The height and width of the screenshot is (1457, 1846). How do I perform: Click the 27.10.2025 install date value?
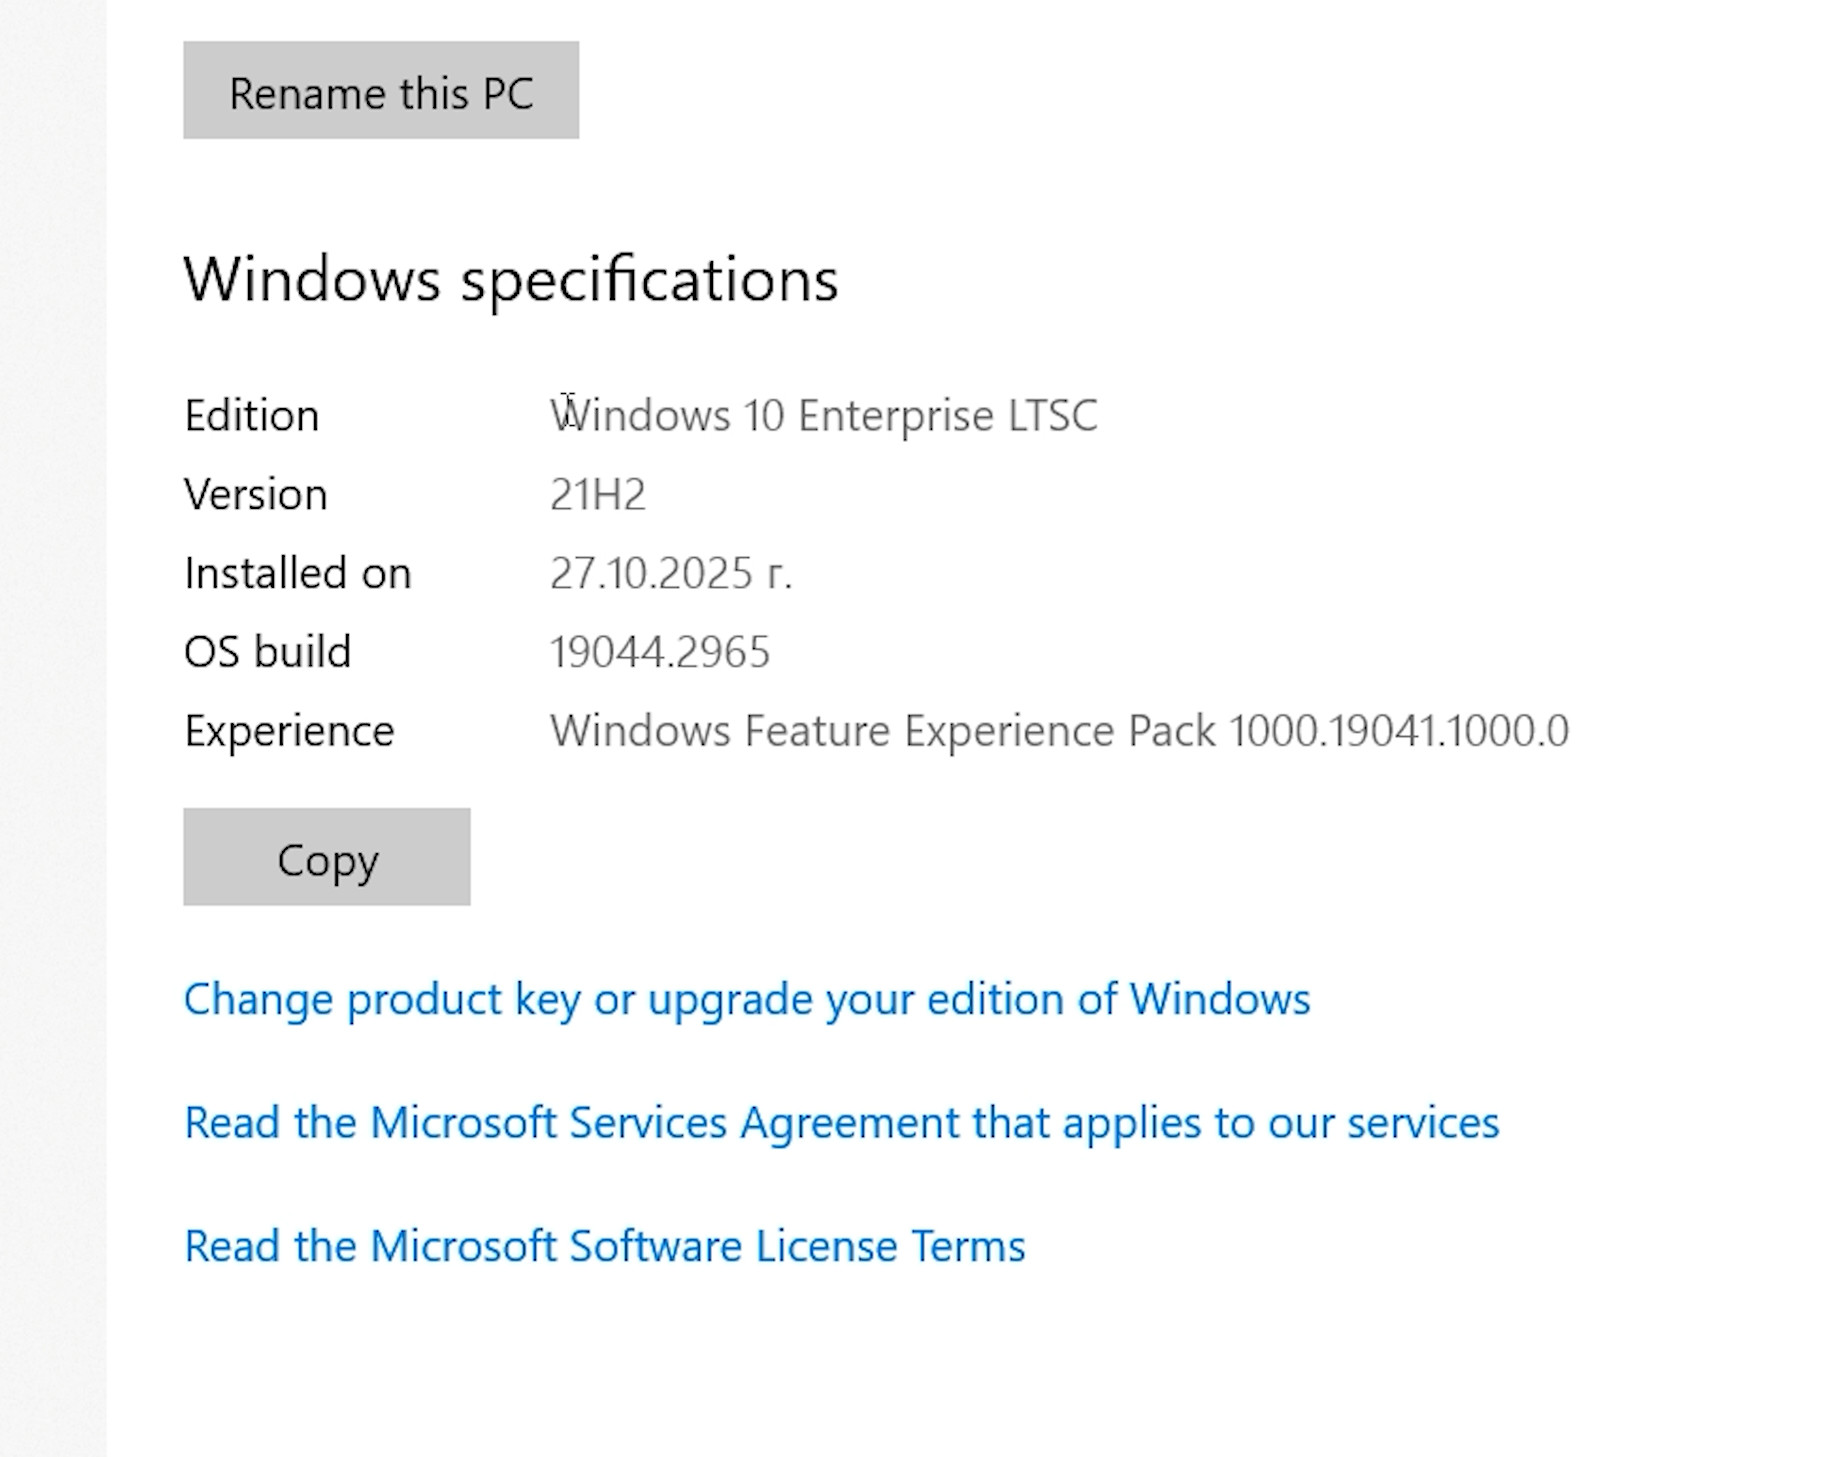click(670, 574)
